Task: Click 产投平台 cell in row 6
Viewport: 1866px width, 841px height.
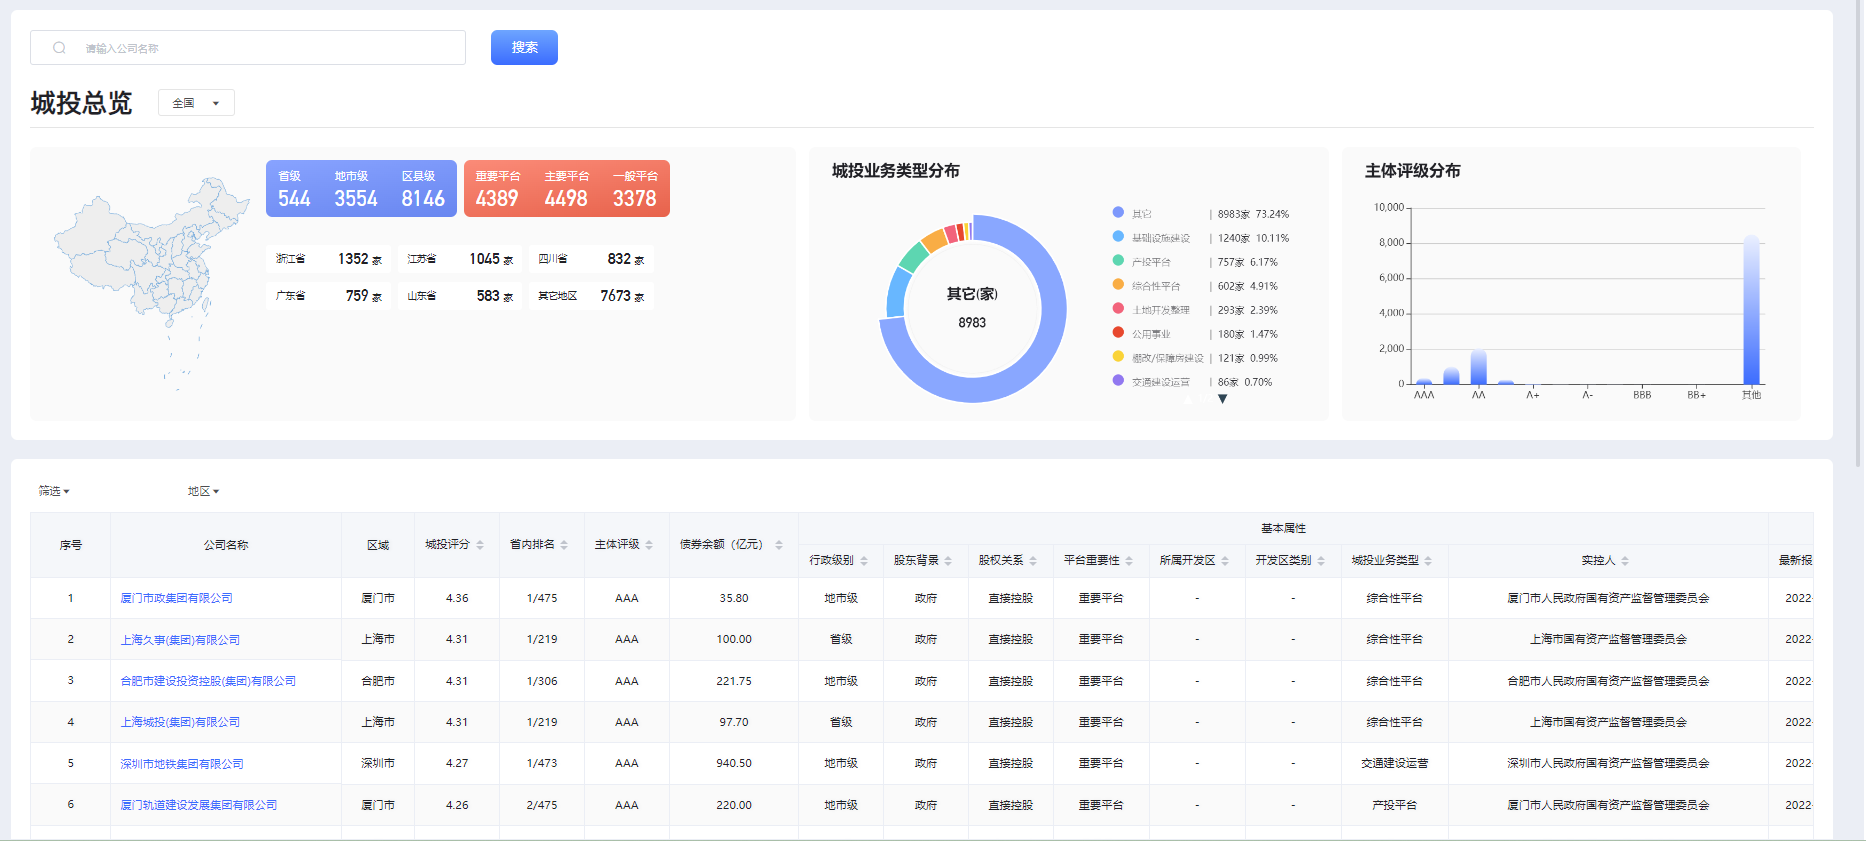Action: point(1395,805)
